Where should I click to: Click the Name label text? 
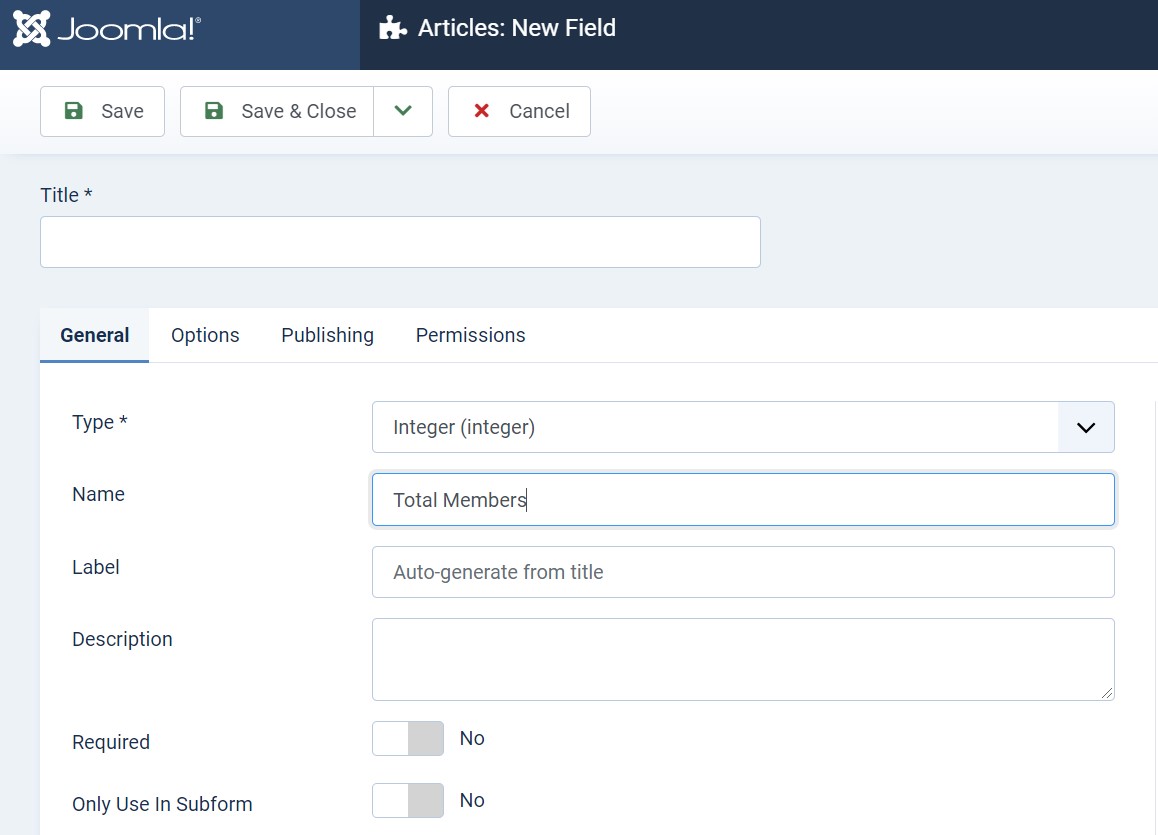[x=98, y=494]
